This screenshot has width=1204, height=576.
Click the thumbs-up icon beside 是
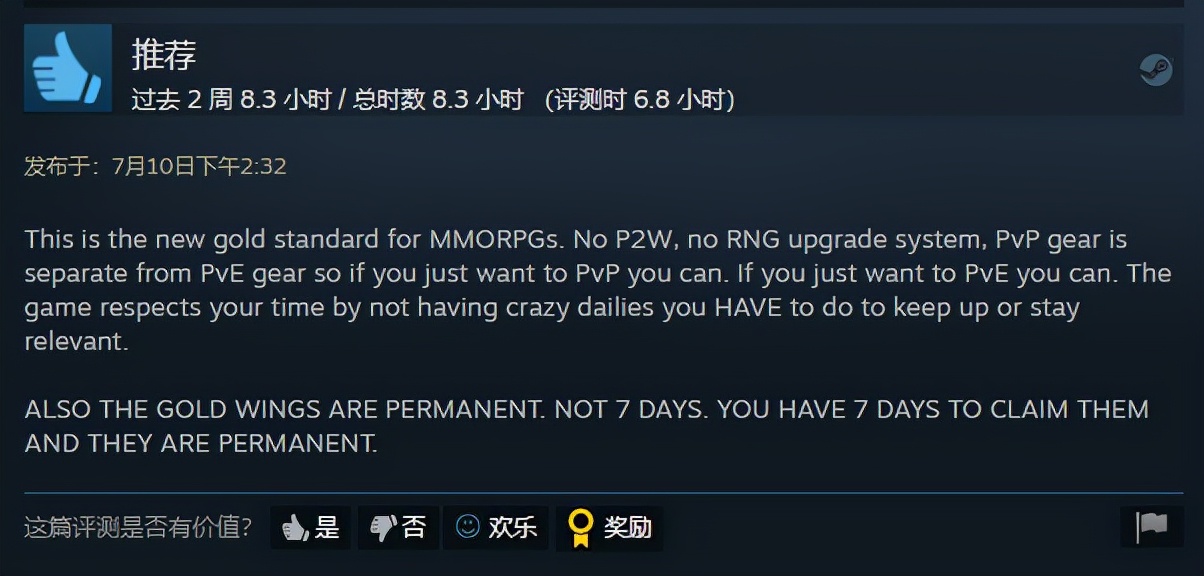(294, 527)
